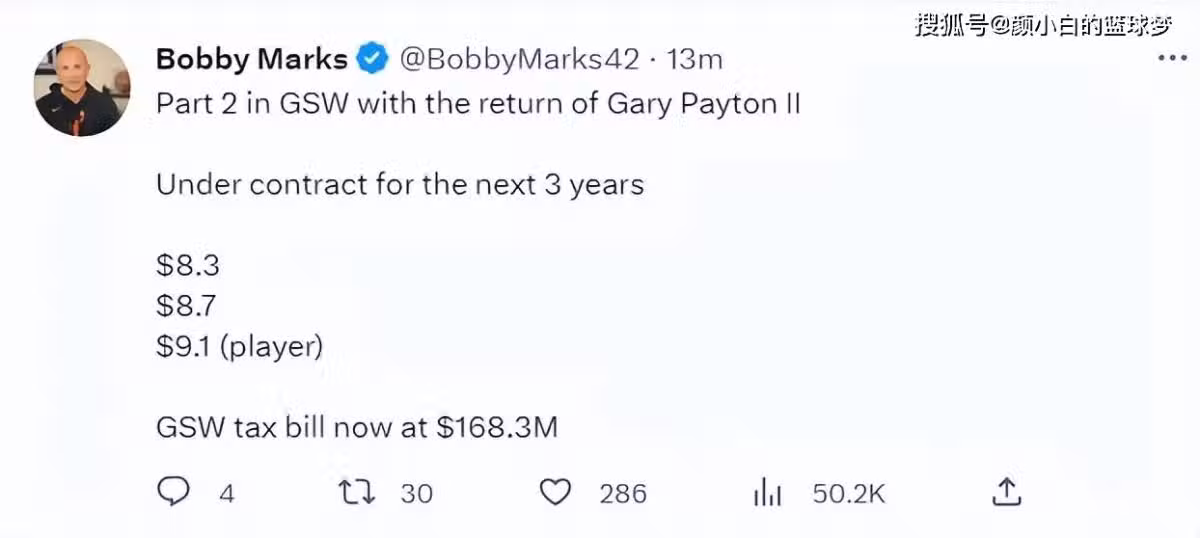Screen dimensions: 1200x538
Task: Open the @BobbyMarks42 handle link
Action: click(519, 59)
